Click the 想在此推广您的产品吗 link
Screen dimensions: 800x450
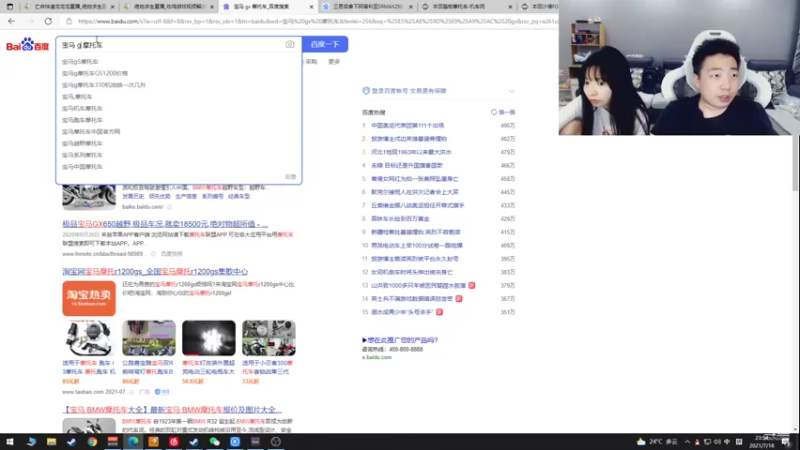pyautogui.click(x=400, y=340)
